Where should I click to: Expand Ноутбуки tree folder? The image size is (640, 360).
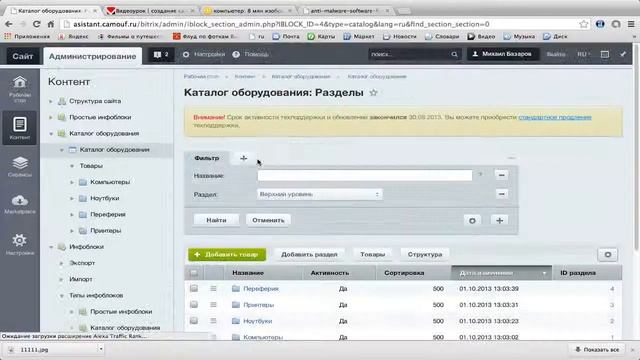[x=72, y=199]
